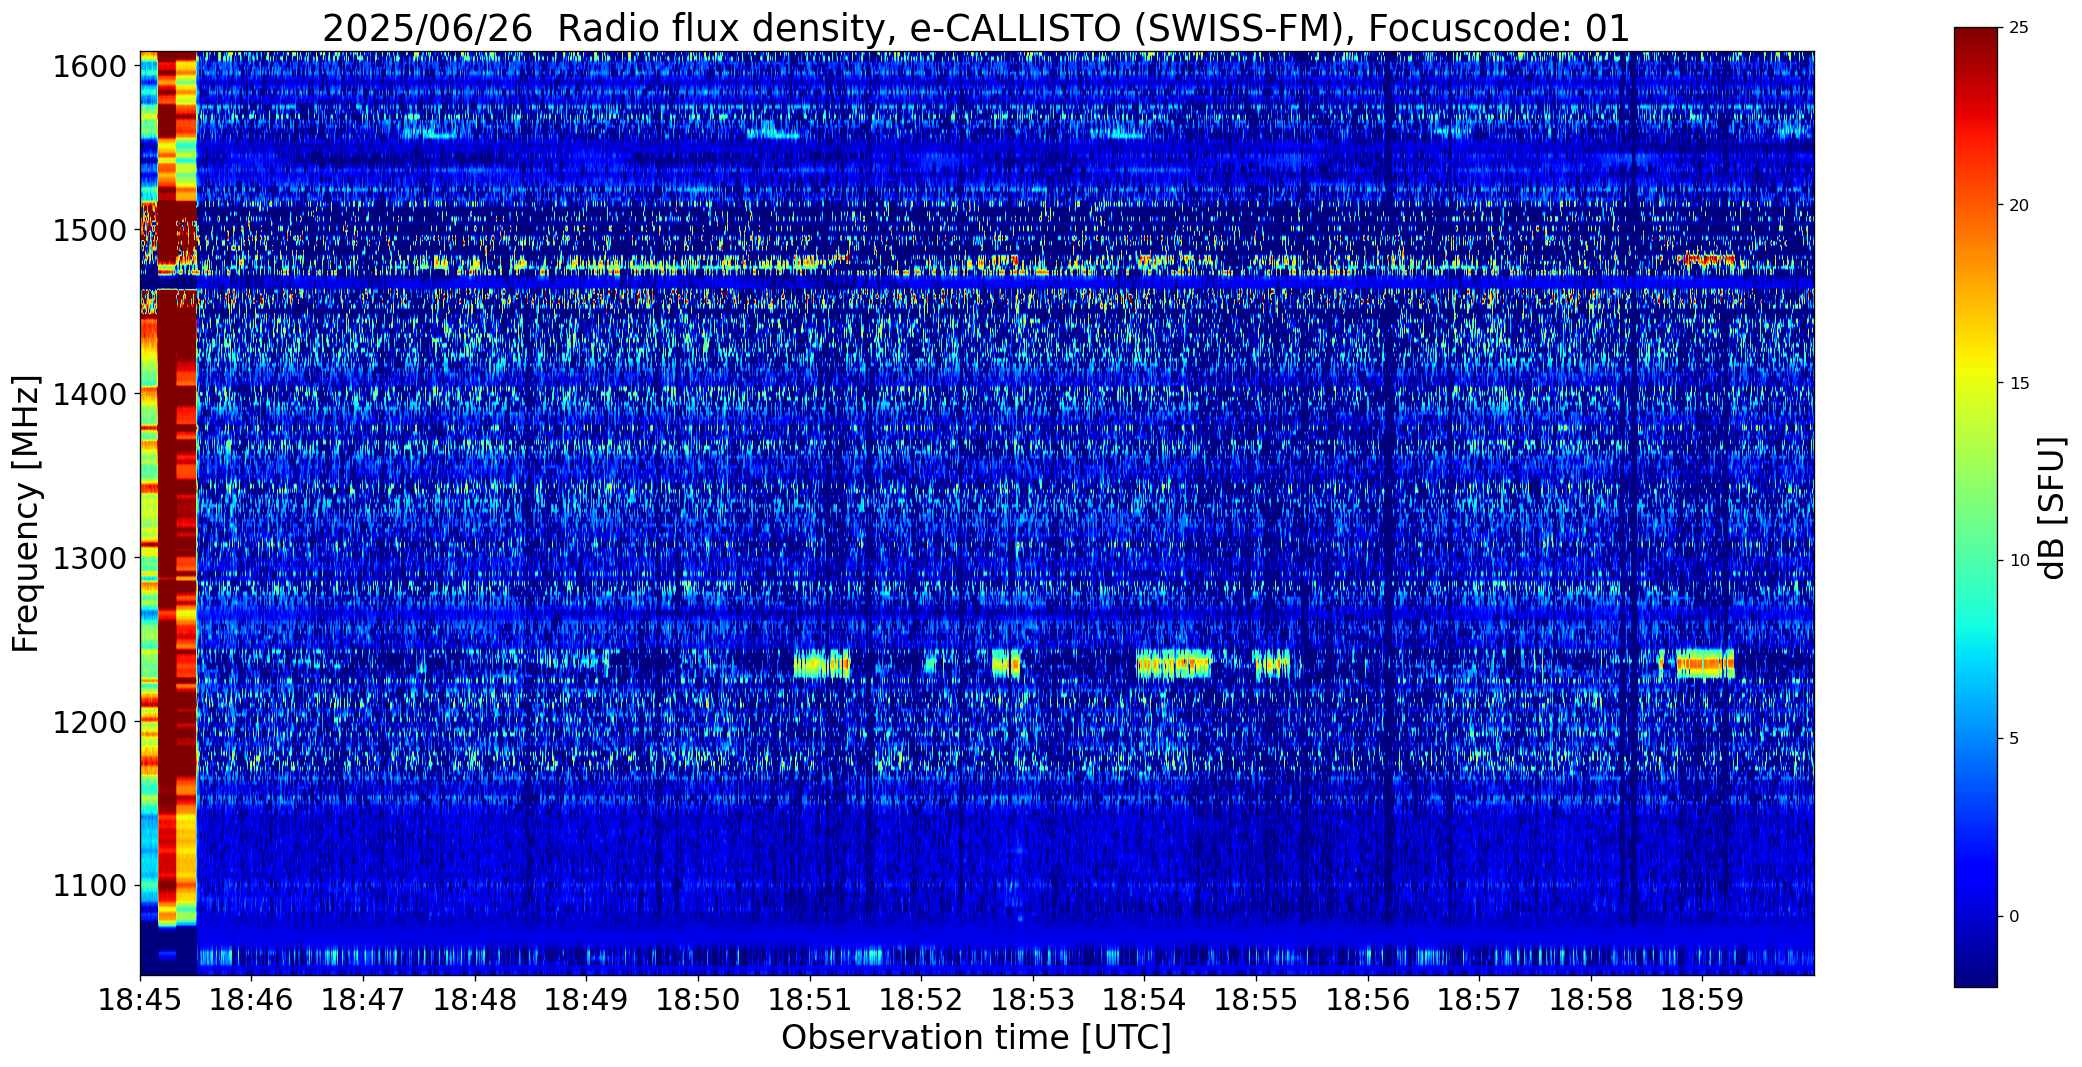Click the 18:57 time tick label
Image resolution: width=2082 pixels, height=1067 pixels.
click(x=1479, y=1000)
